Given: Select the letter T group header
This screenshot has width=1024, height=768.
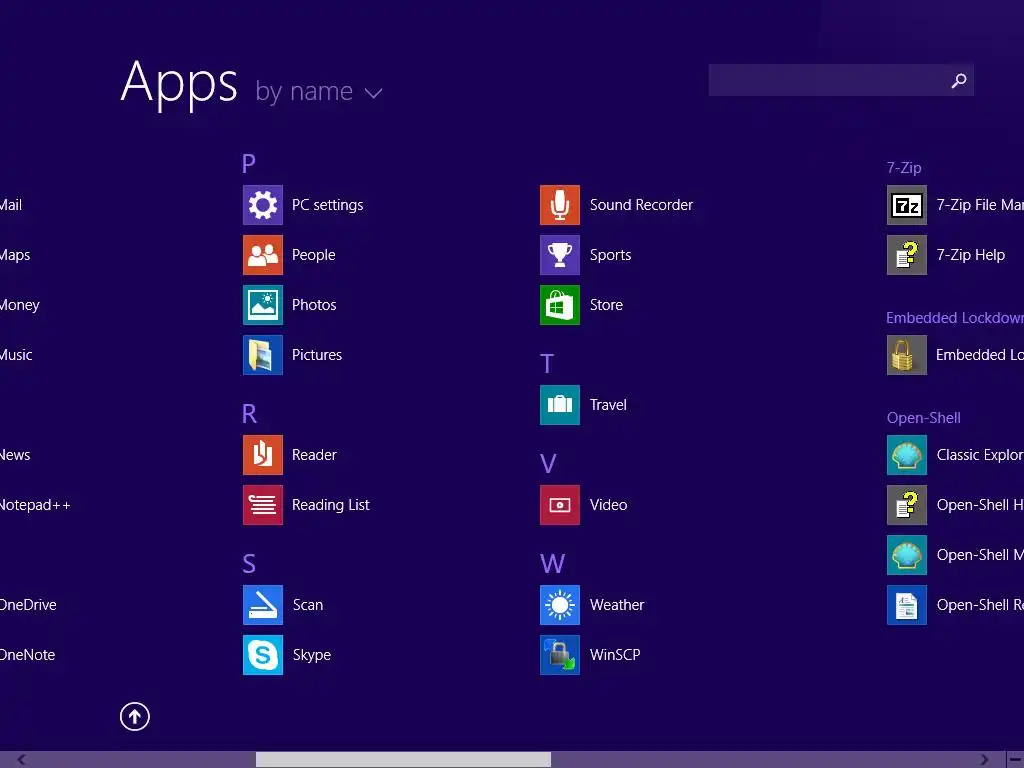Looking at the screenshot, I should 547,364.
